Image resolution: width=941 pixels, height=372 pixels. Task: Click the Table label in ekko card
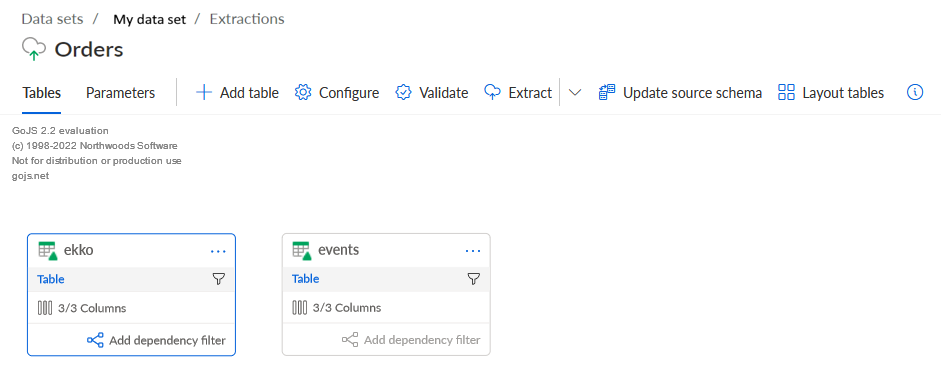click(51, 279)
